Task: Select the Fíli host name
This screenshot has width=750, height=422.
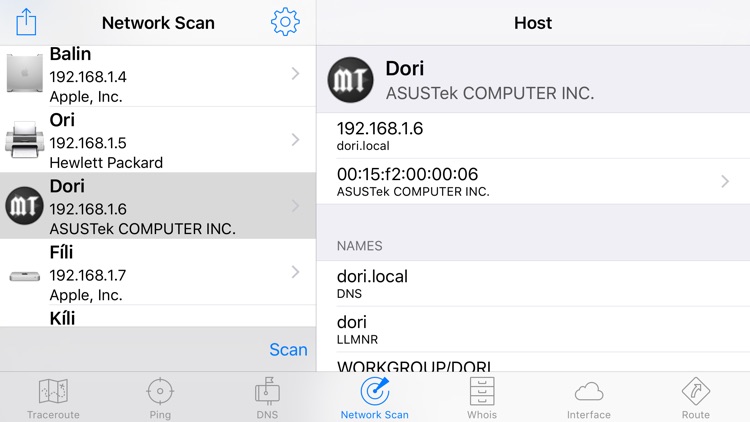Action: (x=61, y=252)
